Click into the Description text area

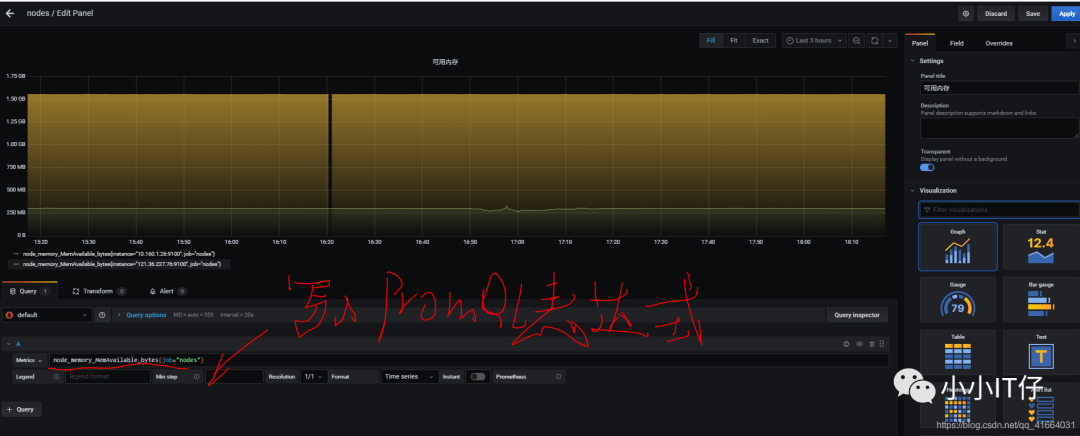click(999, 127)
